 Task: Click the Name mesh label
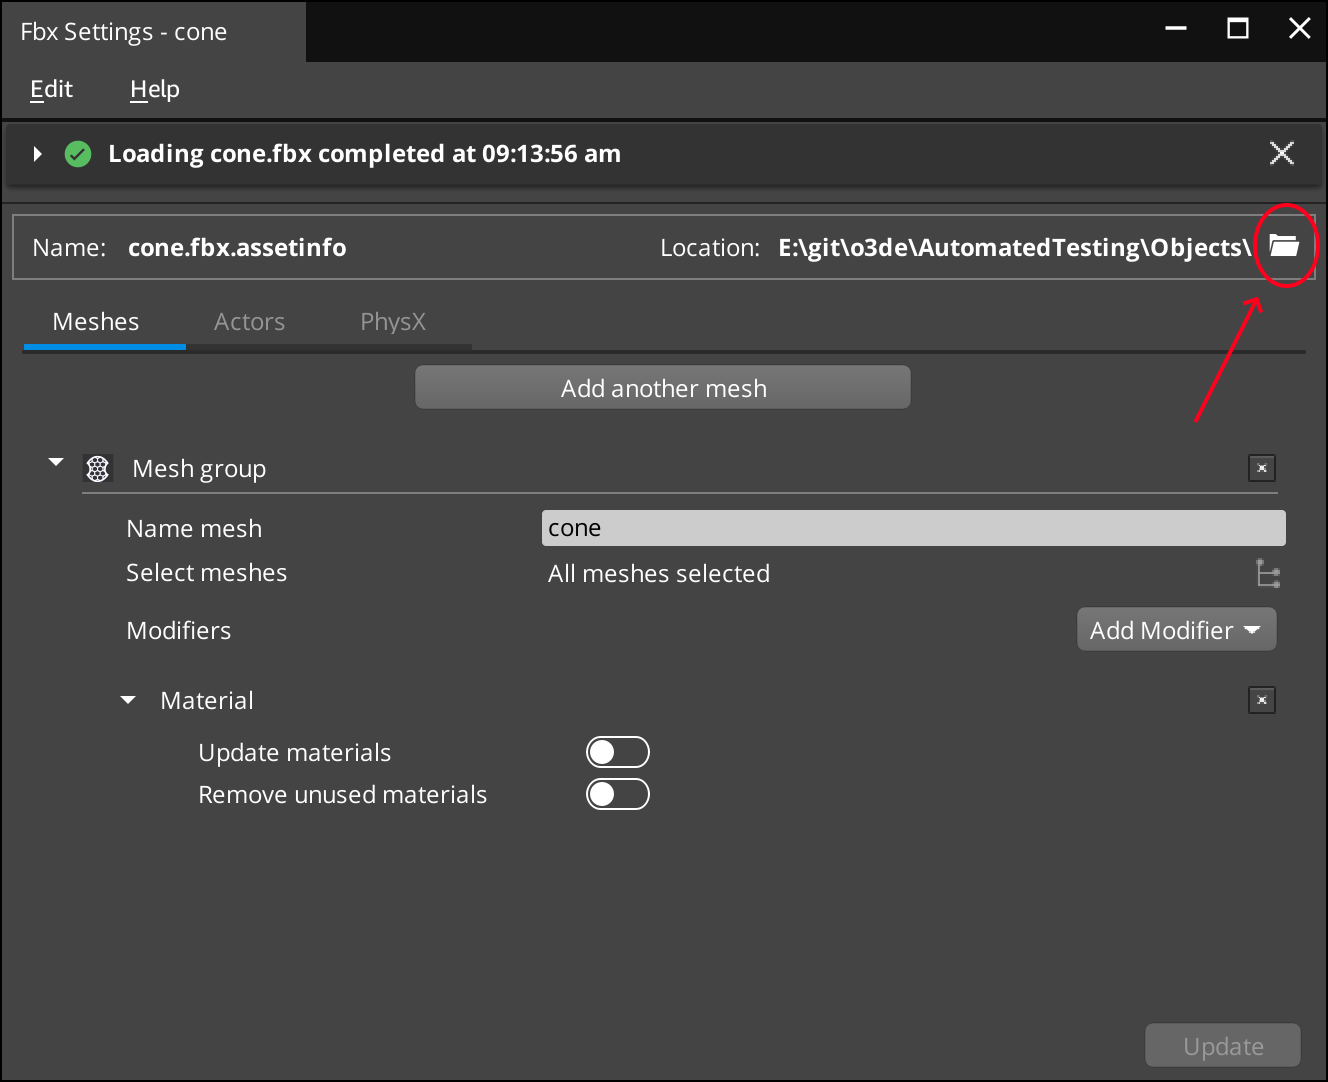(x=194, y=529)
